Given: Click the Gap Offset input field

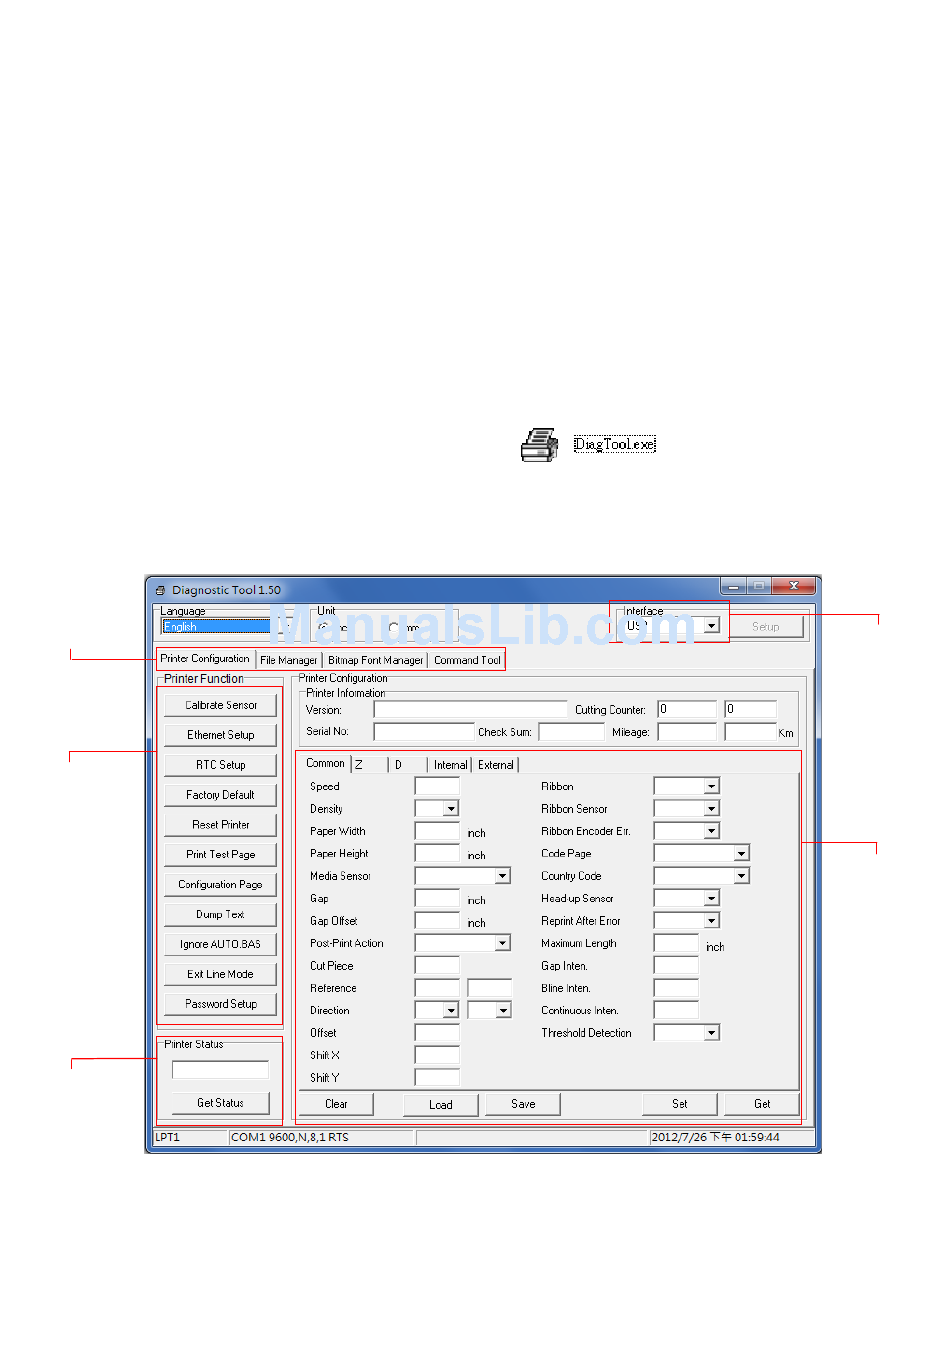Looking at the screenshot, I should (437, 921).
